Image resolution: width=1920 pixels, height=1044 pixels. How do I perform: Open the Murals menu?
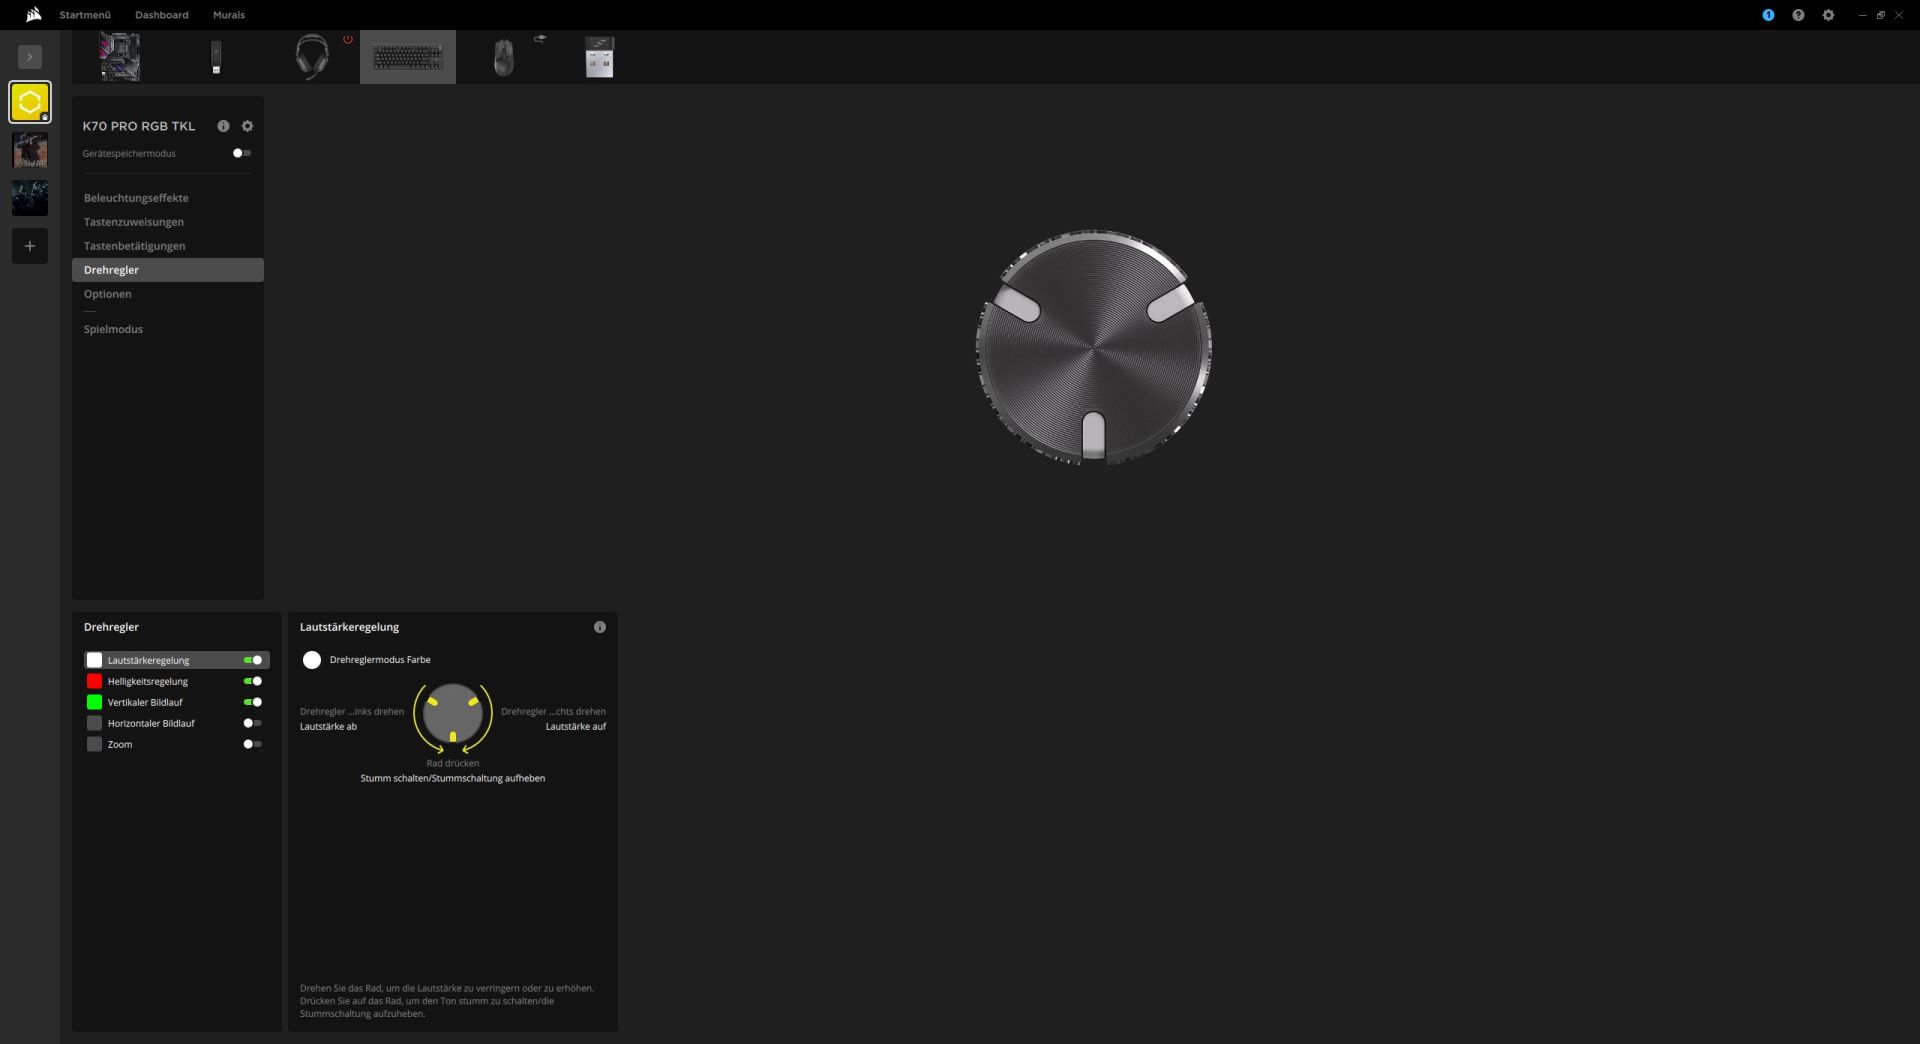coord(229,15)
